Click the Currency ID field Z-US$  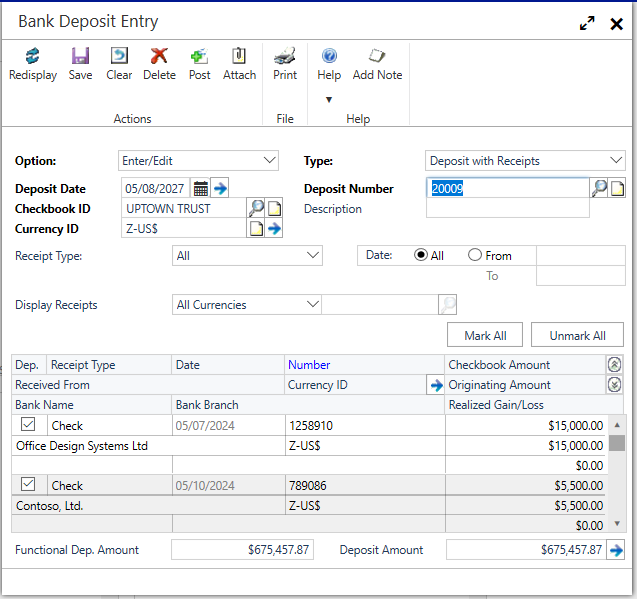(184, 228)
